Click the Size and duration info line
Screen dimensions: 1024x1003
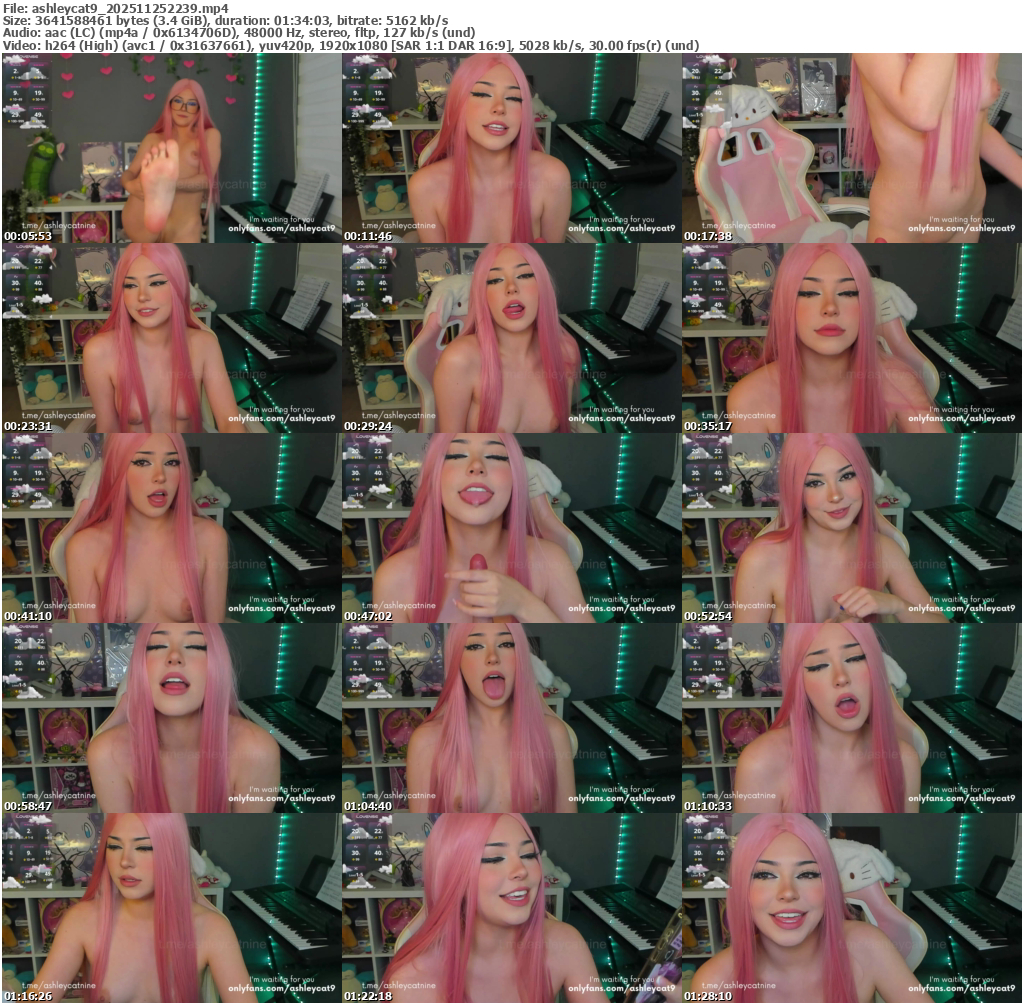pyautogui.click(x=225, y=20)
